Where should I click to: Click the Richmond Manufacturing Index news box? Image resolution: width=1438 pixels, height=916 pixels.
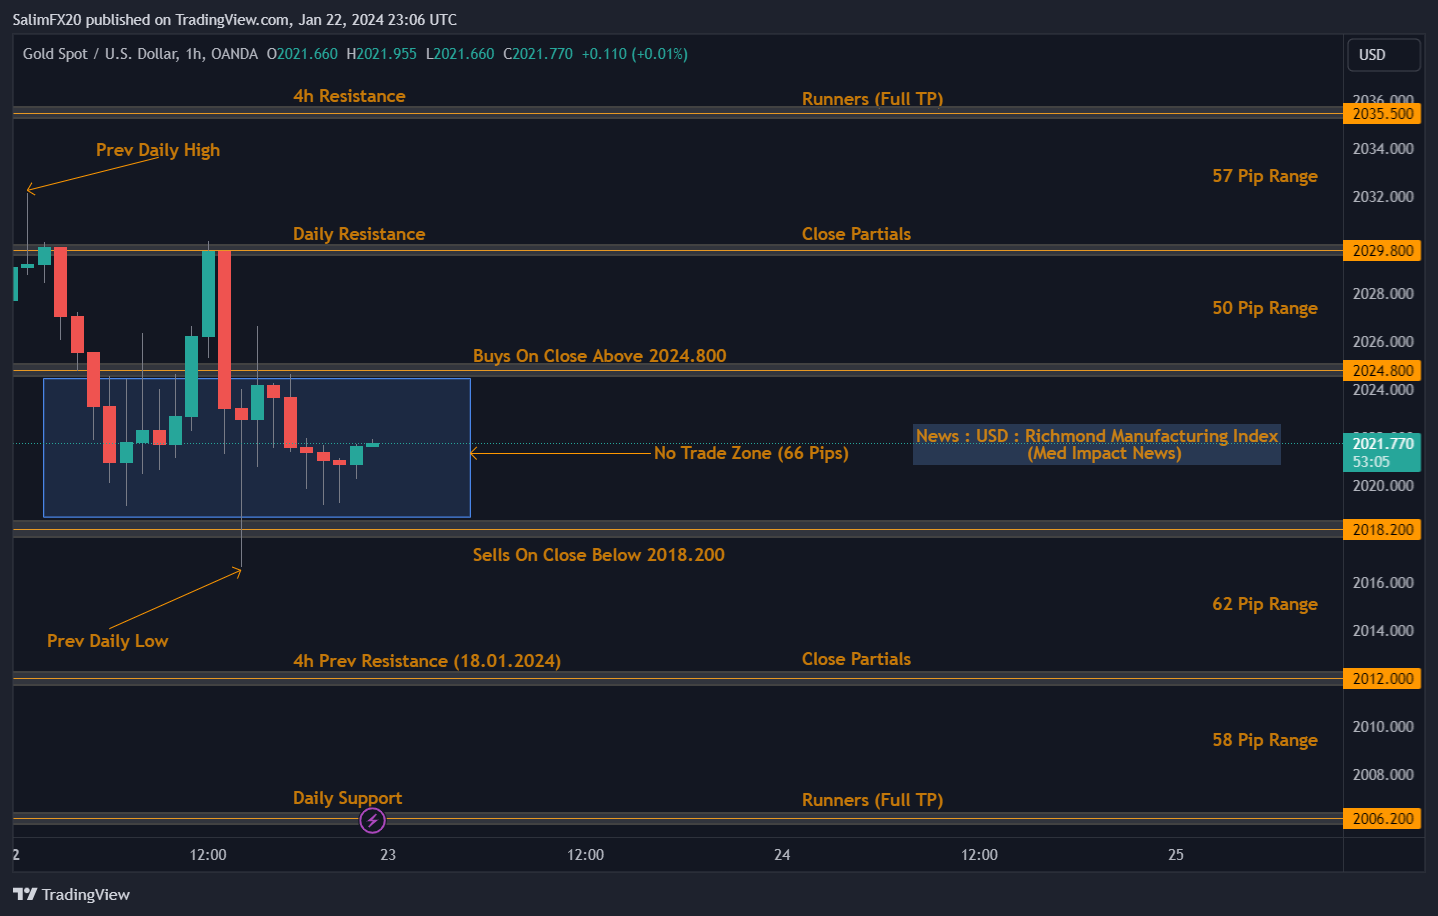[1096, 444]
